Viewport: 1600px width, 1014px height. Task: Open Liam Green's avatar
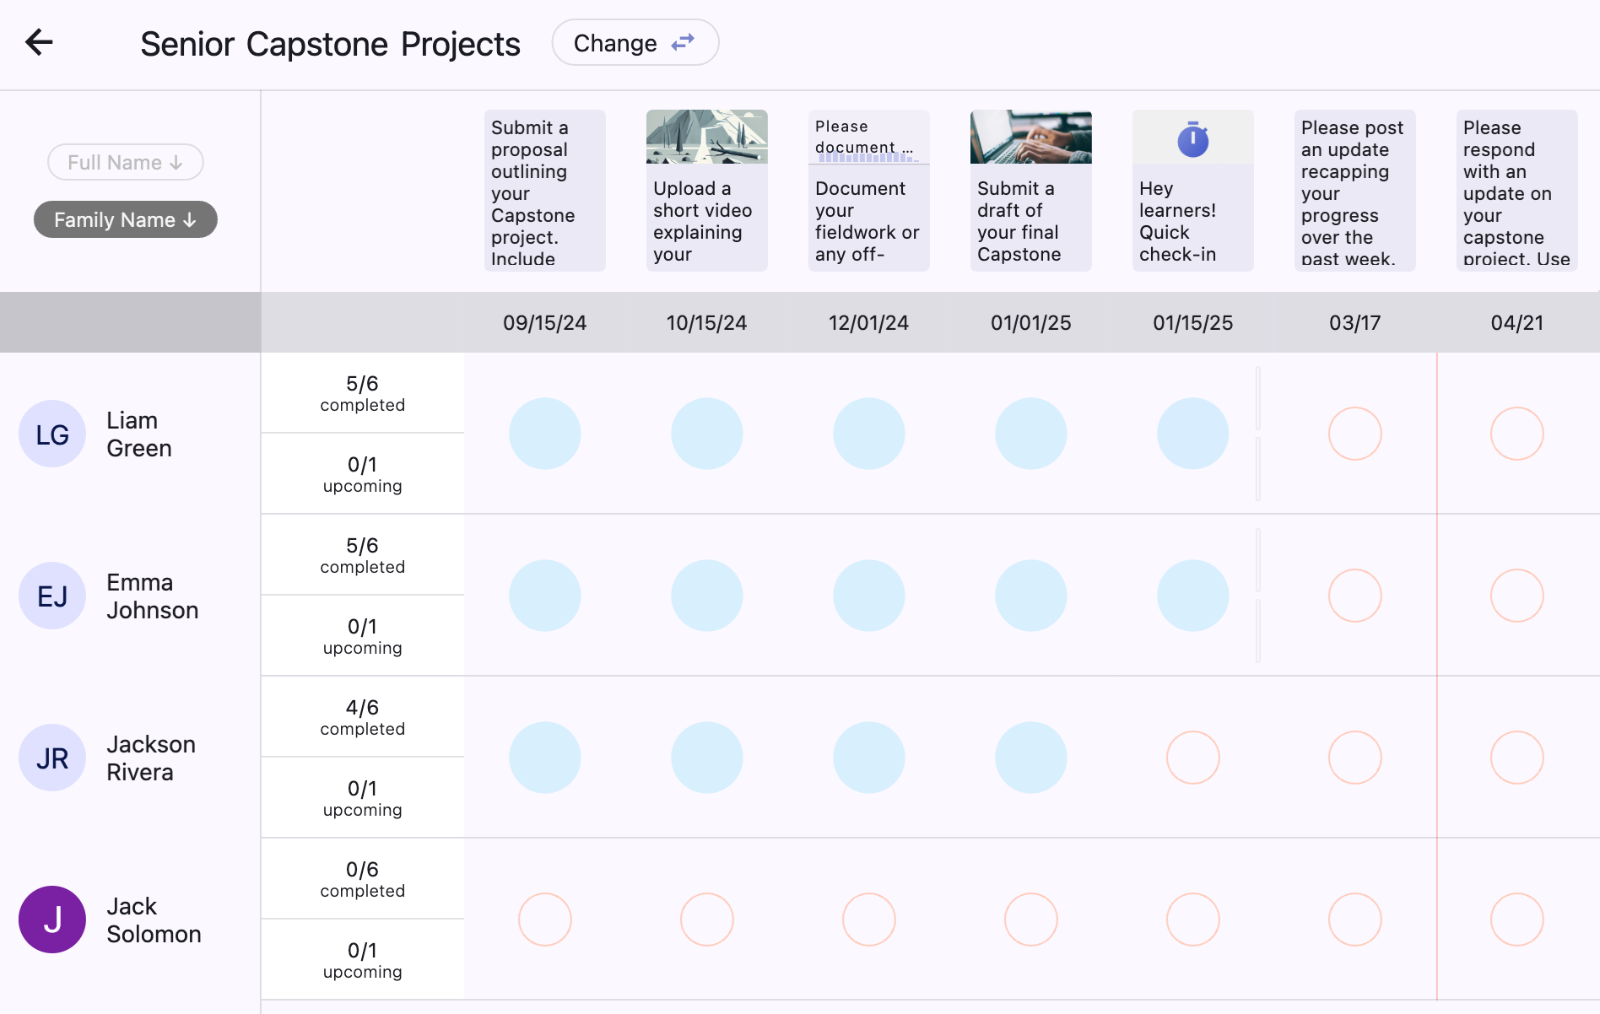(x=51, y=433)
